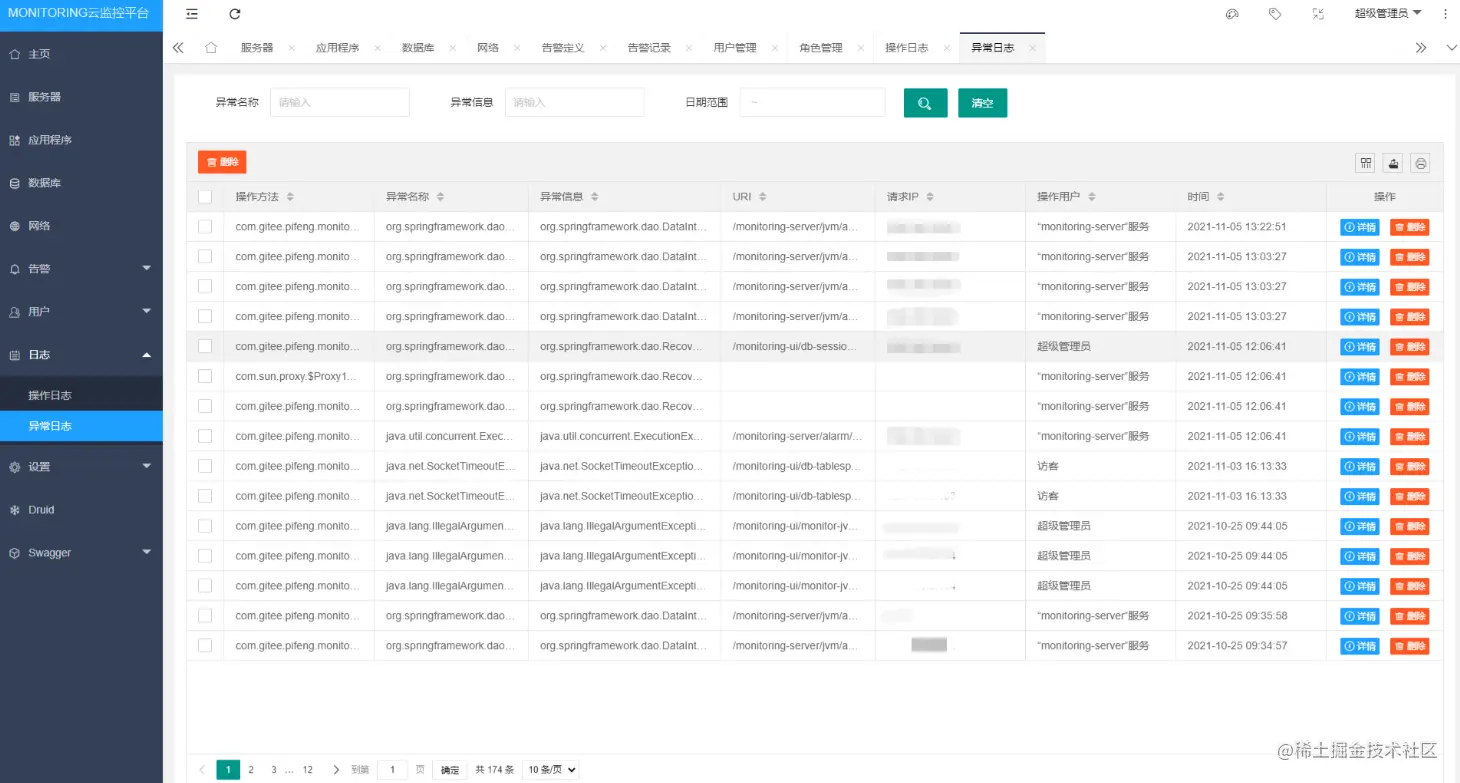Go to the home tab icon
This screenshot has width=1460, height=783.
coord(211,47)
